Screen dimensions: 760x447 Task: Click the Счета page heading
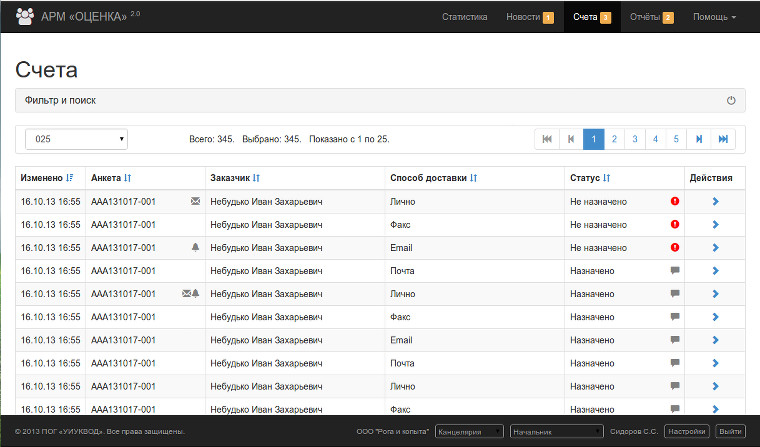coord(47,70)
